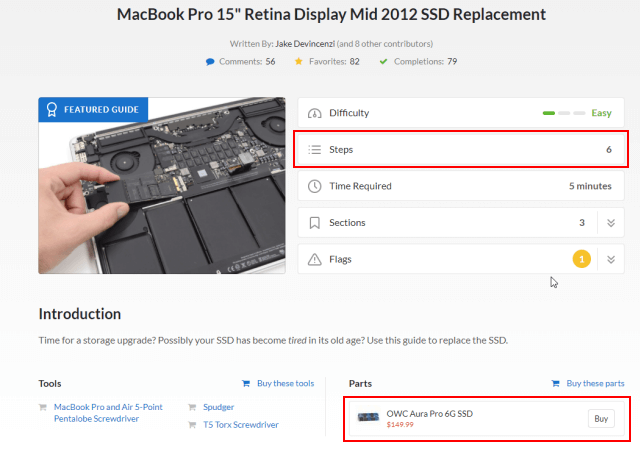
Task: Click the Flags row label
Action: click(x=340, y=259)
